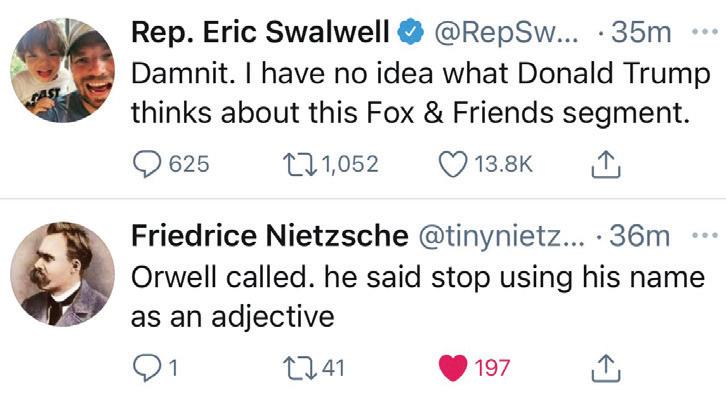Screen dimensions: 726x393
Task: Share Eric Swalwell's tweet via the upload icon
Action: click(606, 164)
